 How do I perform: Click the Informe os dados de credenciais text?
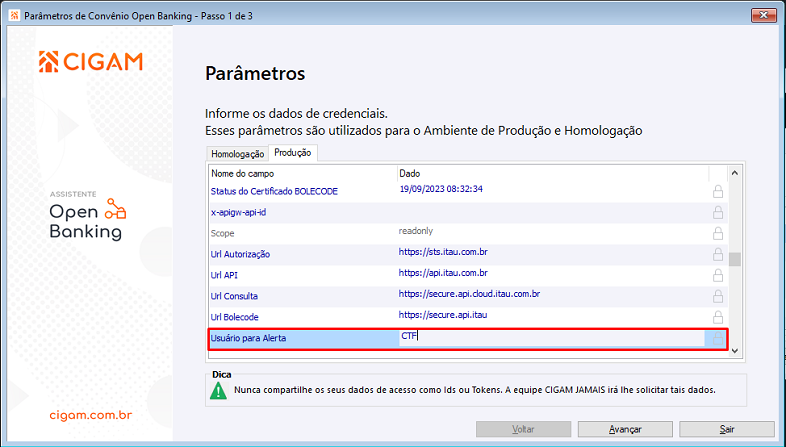point(296,114)
